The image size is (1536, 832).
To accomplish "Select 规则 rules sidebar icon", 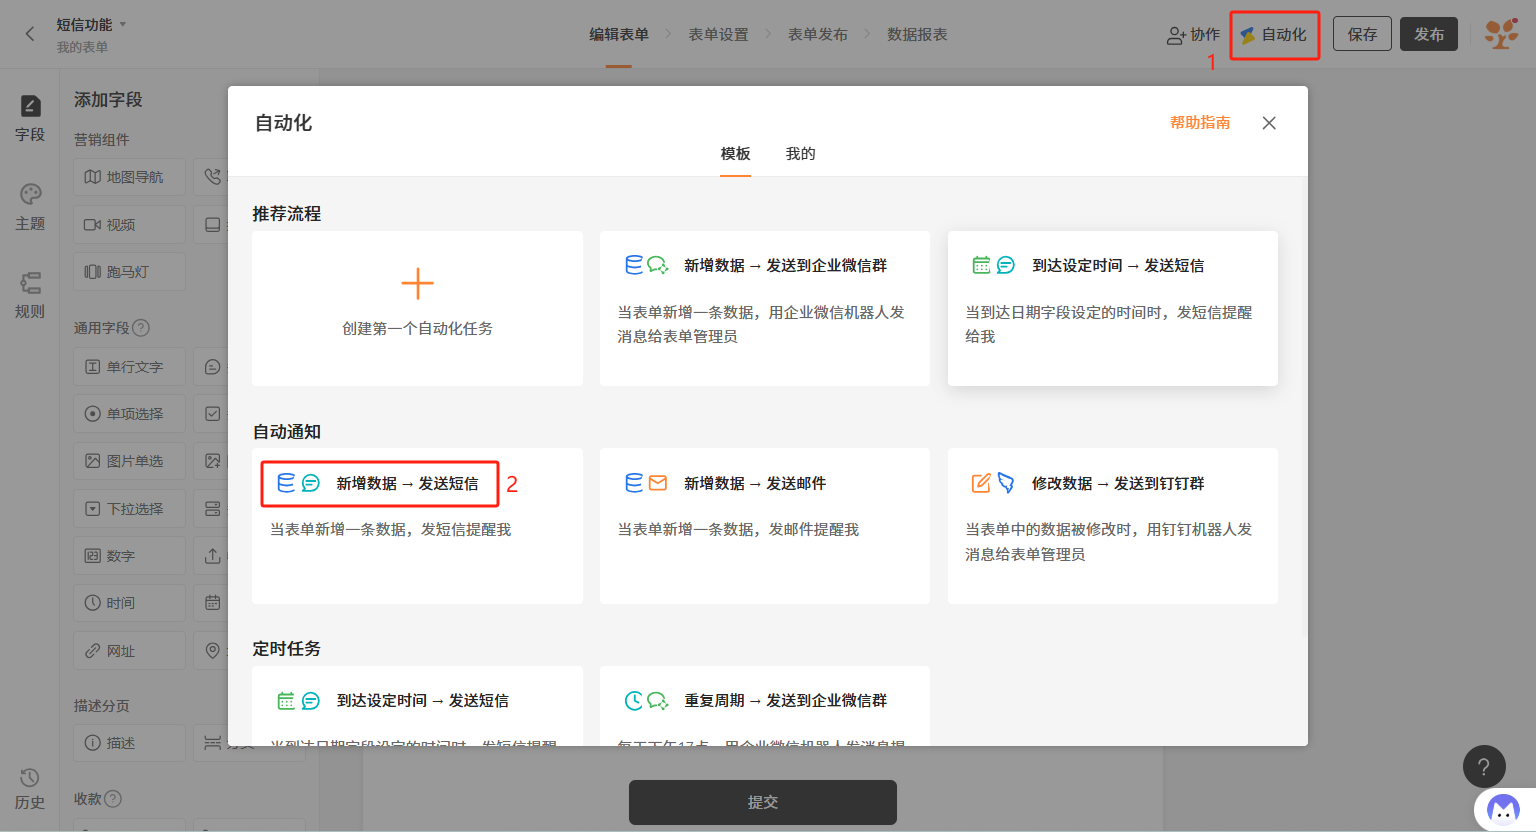I will [30, 295].
